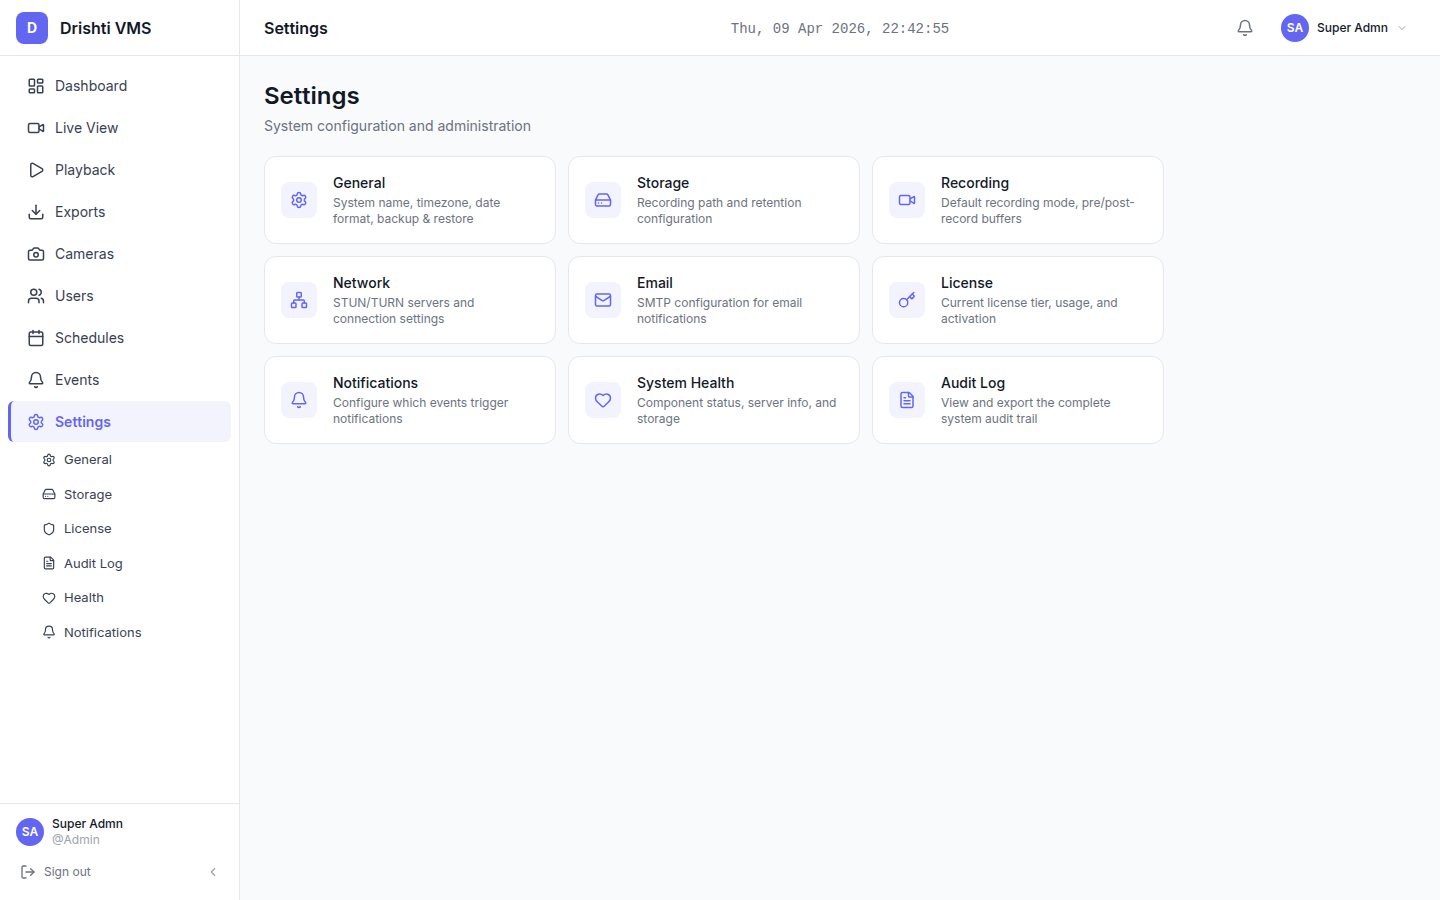Click the notification bell in the header
The image size is (1440, 900).
pyautogui.click(x=1244, y=27)
